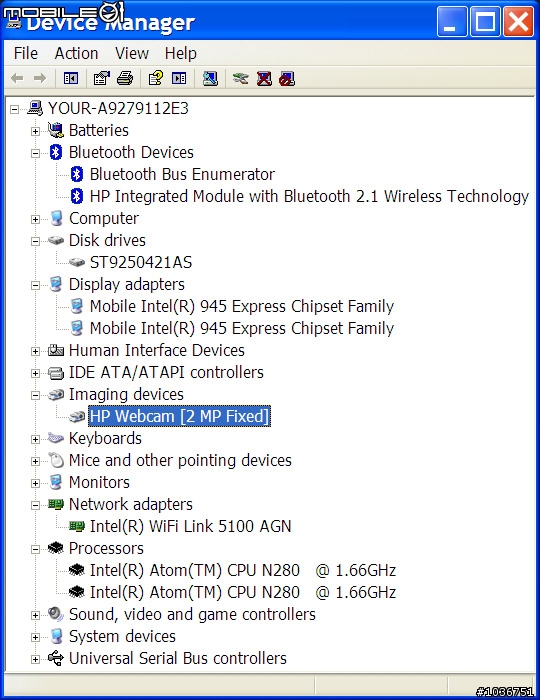Select the ST9250421AS disk drive

141,262
